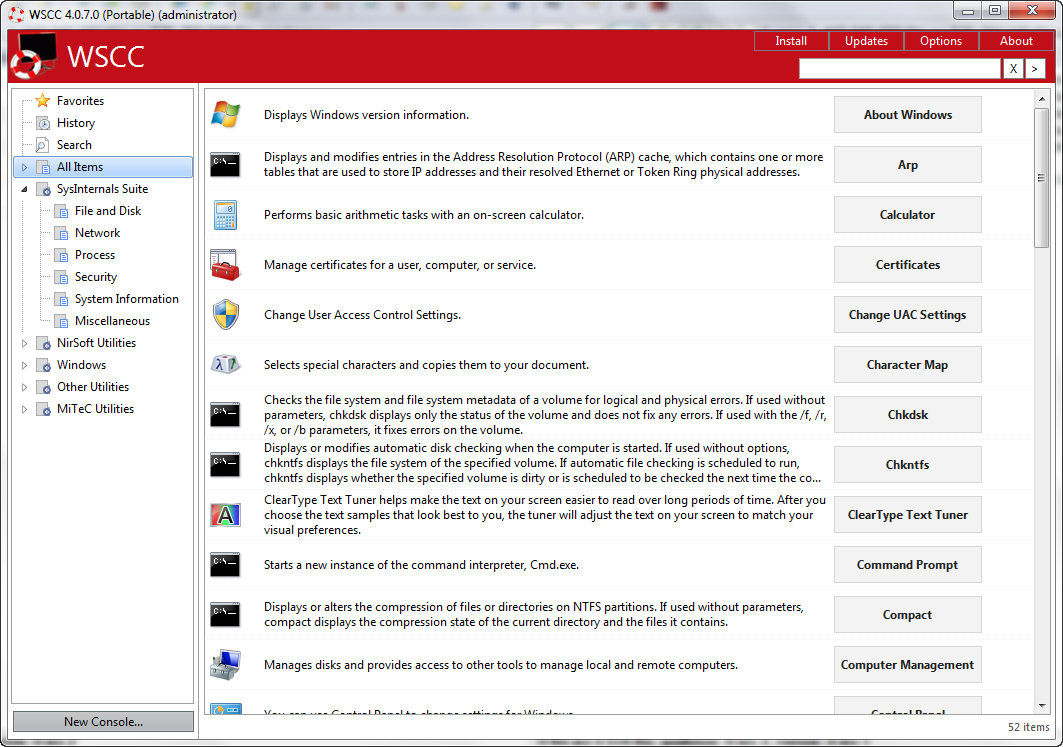Screen dimensions: 1063x747
Task: Open the Updates menu
Action: click(866, 41)
